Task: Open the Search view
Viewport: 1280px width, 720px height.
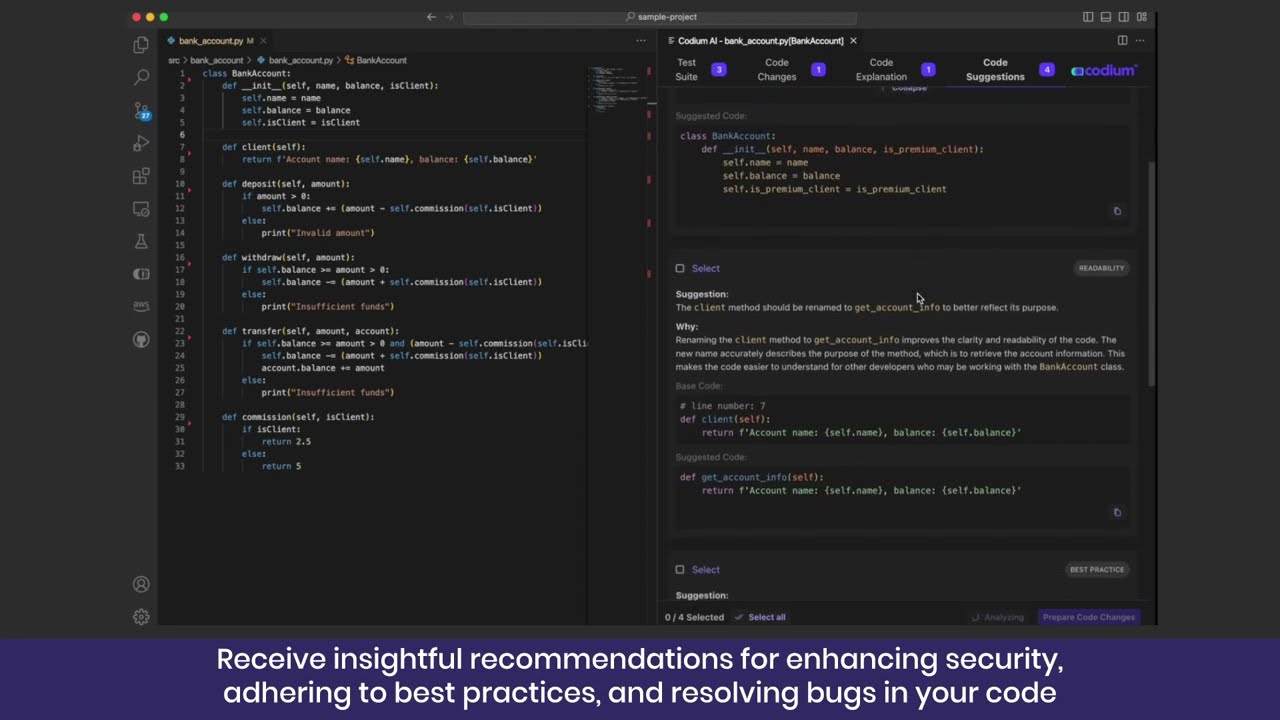Action: (x=141, y=77)
